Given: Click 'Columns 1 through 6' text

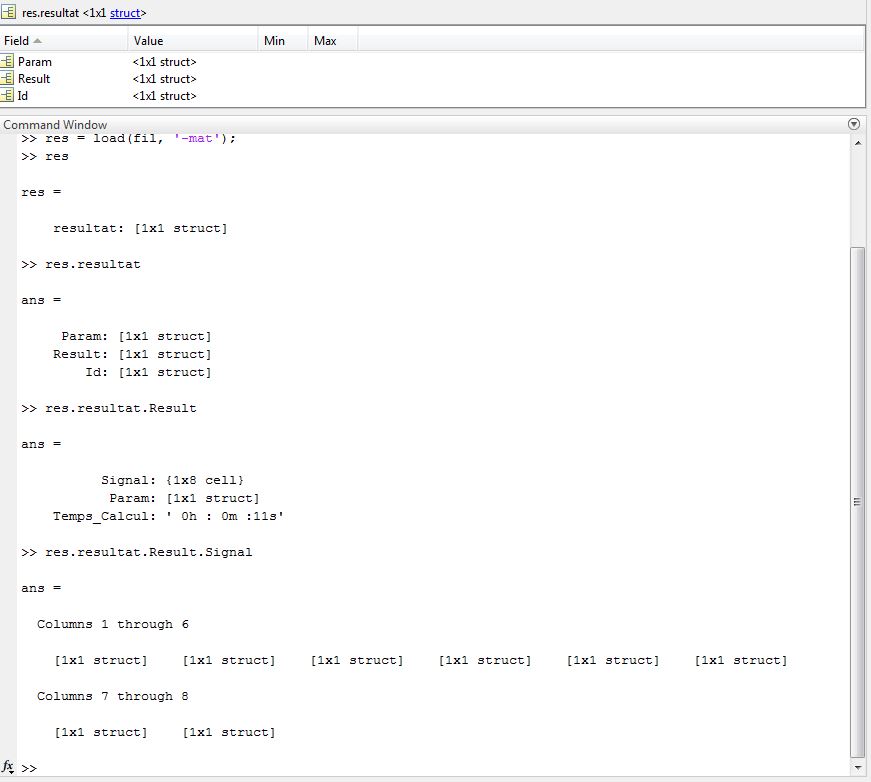Looking at the screenshot, I should click(113, 624).
